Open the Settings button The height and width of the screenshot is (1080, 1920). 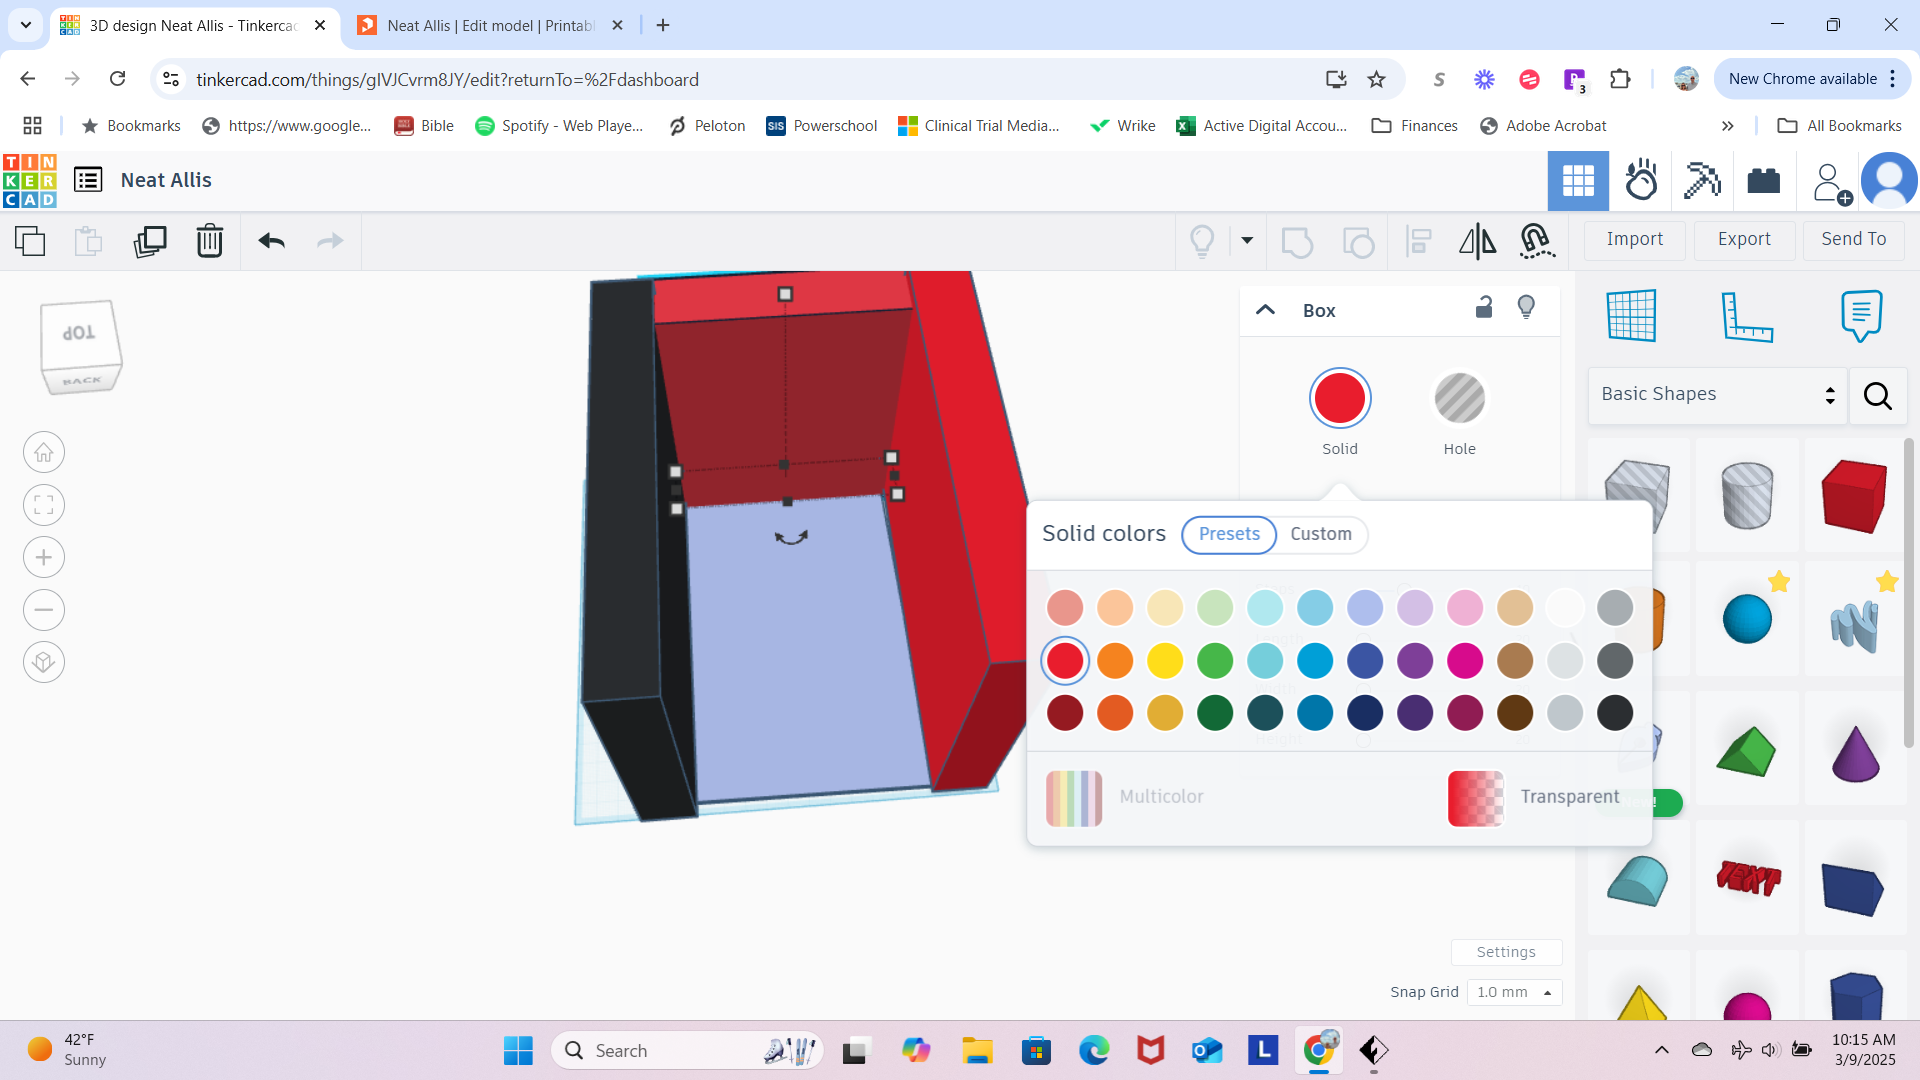(x=1506, y=953)
